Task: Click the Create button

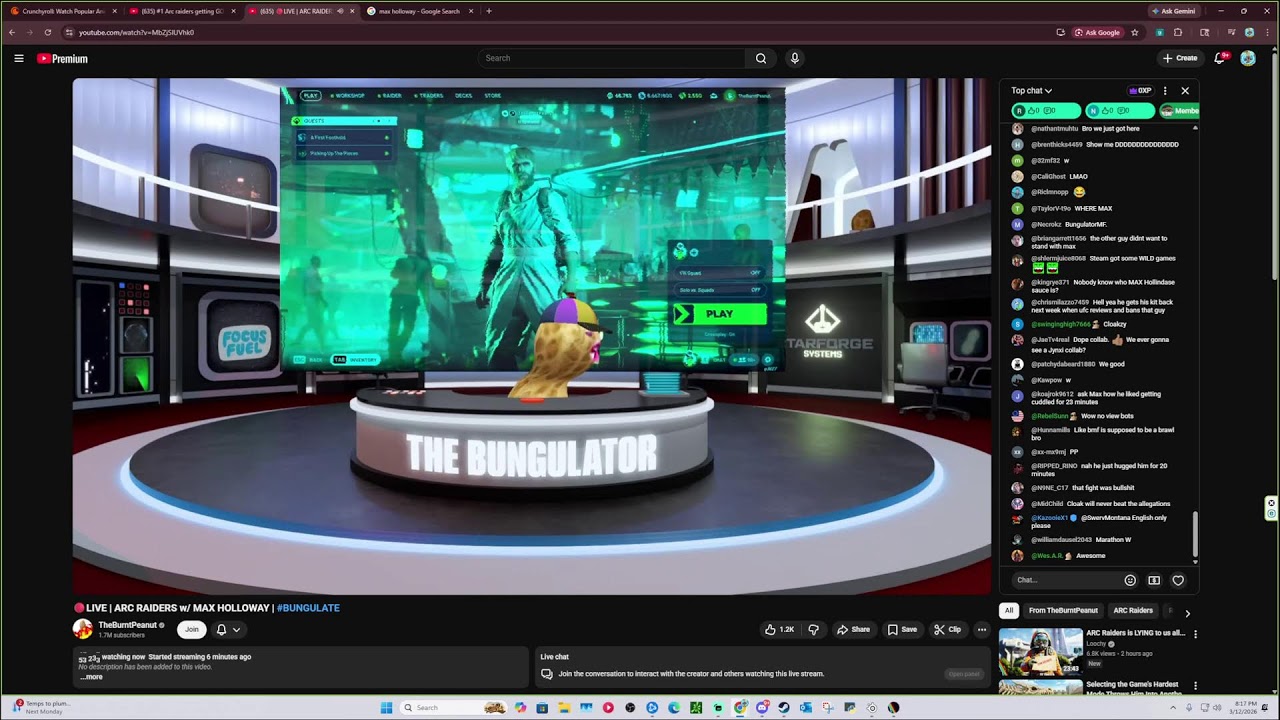Action: [1180, 58]
